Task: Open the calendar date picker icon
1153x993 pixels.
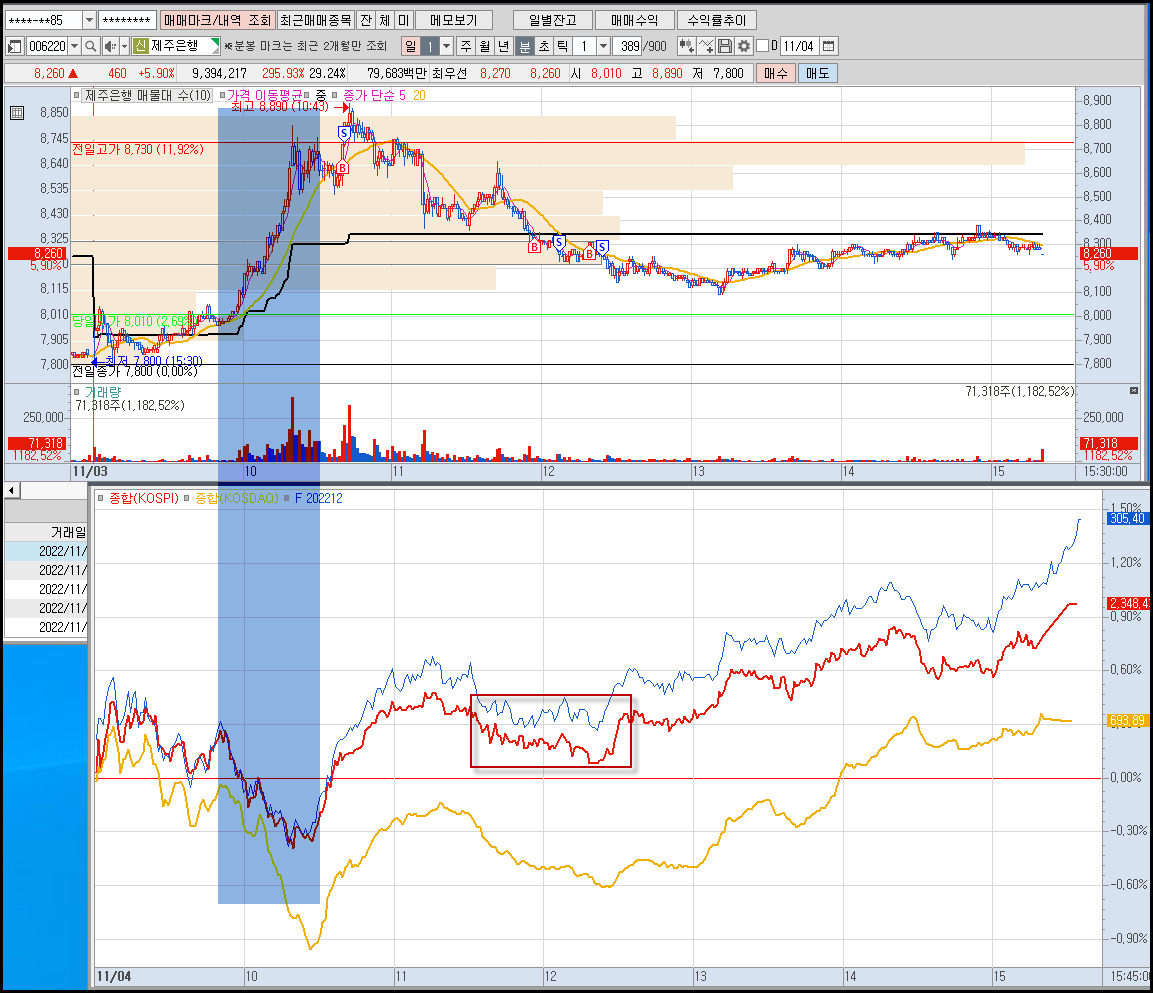Action: [x=829, y=46]
